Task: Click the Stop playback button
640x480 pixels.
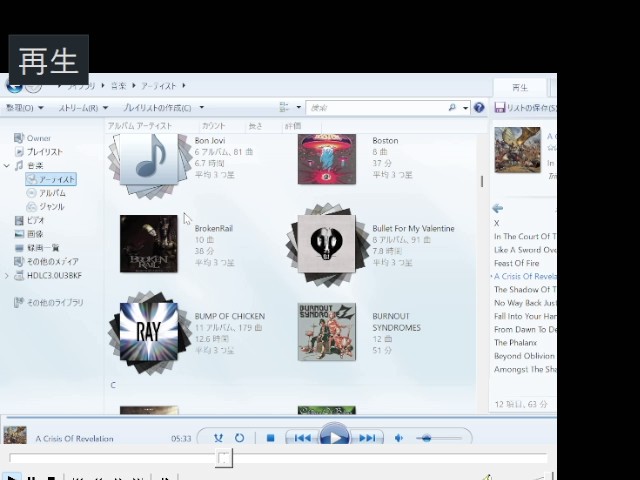Action: (270, 438)
